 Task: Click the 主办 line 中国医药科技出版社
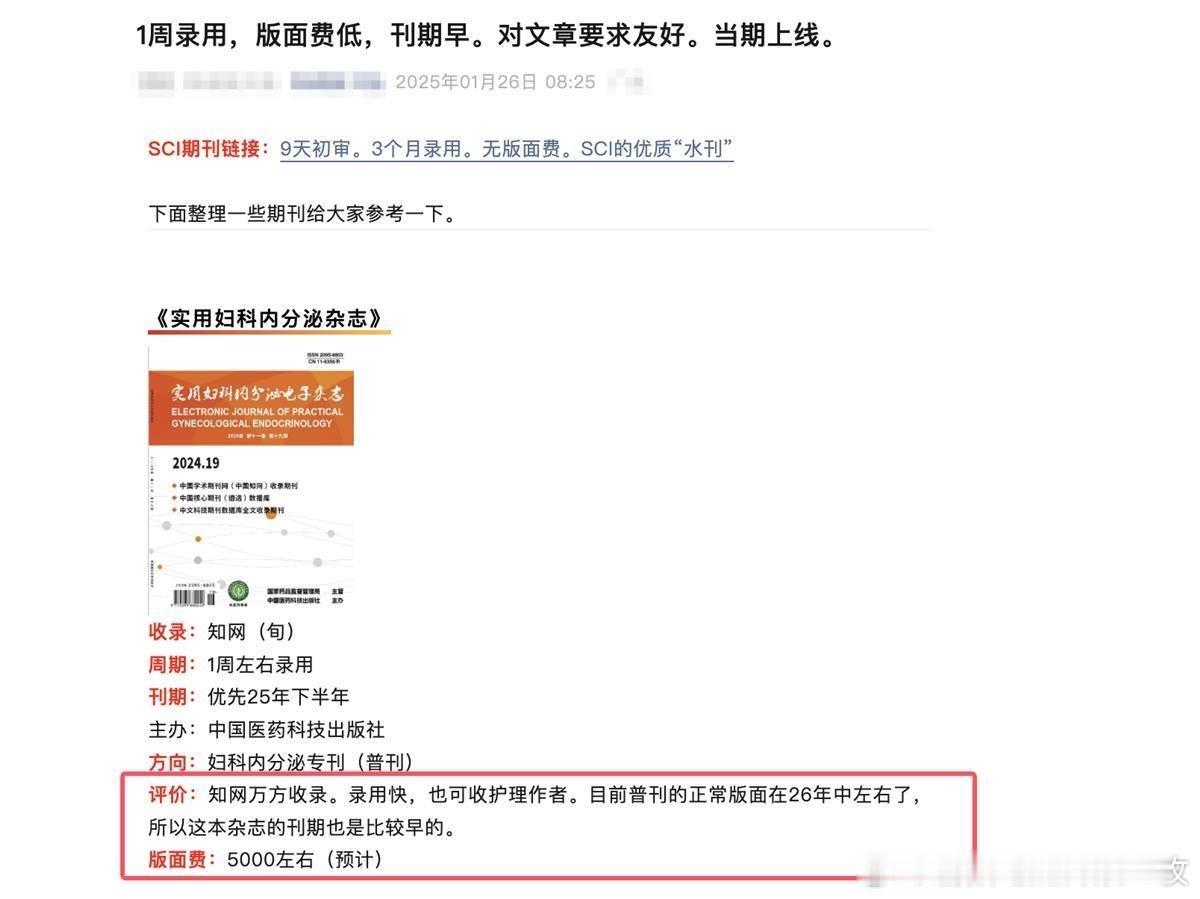(267, 730)
